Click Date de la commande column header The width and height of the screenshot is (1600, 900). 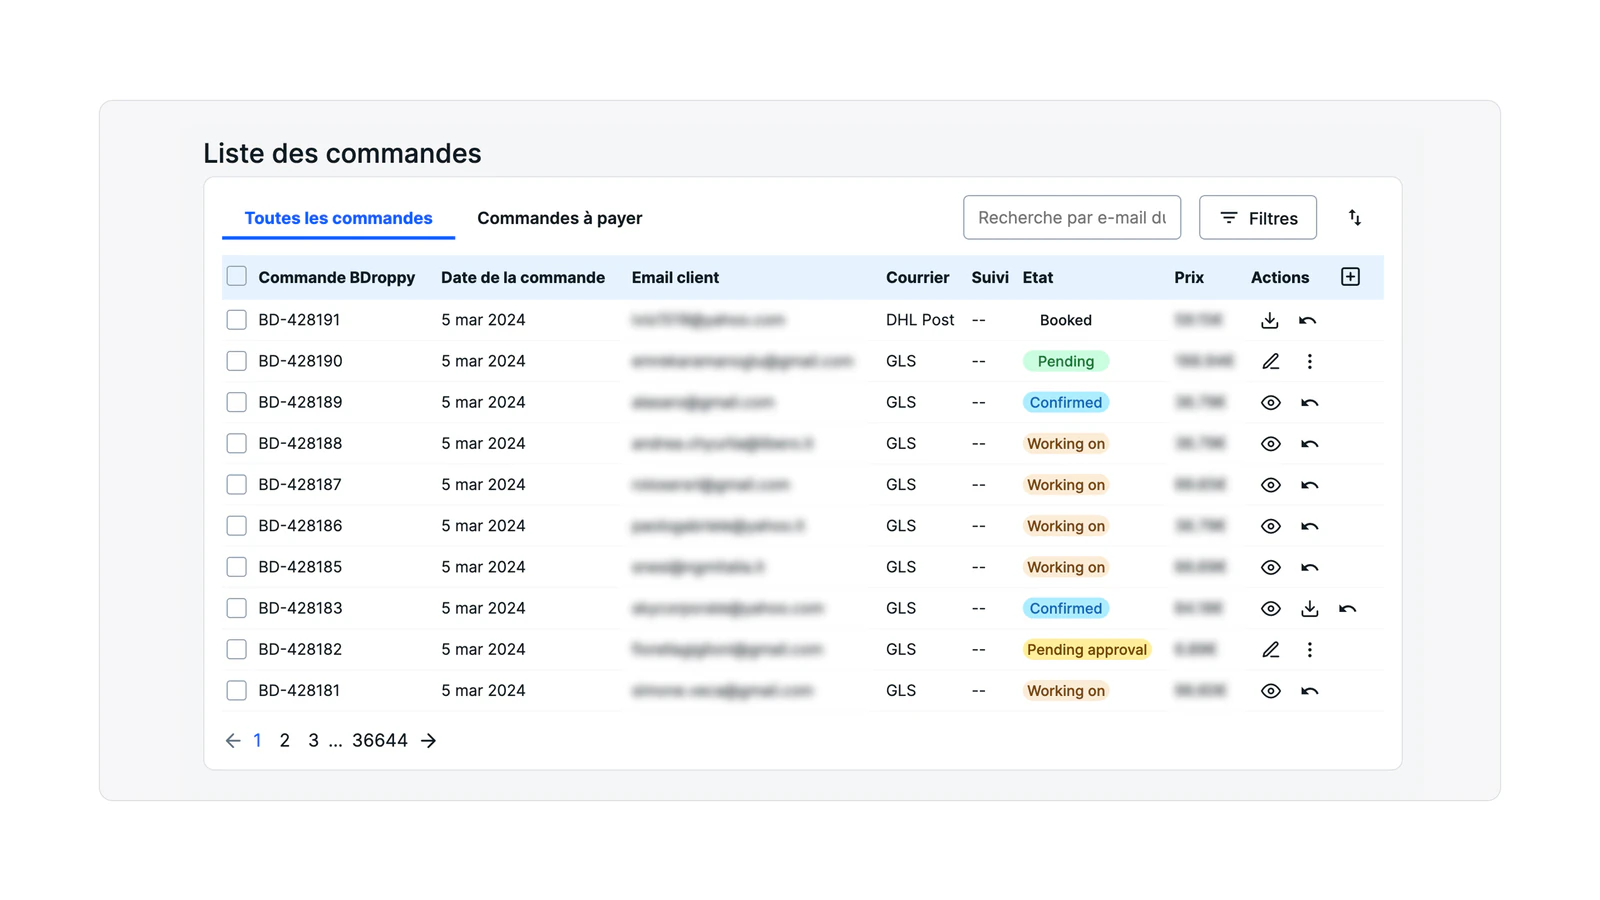(523, 277)
